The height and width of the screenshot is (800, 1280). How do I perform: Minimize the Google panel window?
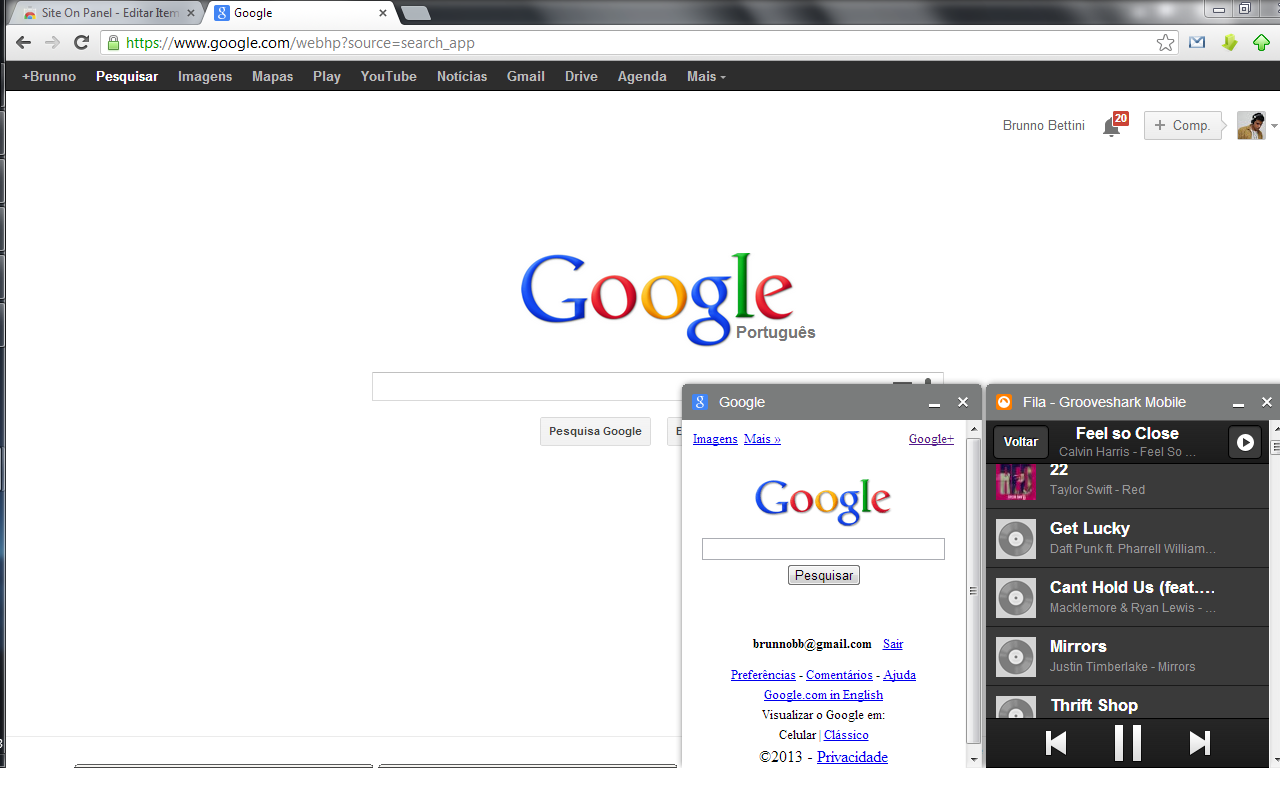click(x=934, y=403)
